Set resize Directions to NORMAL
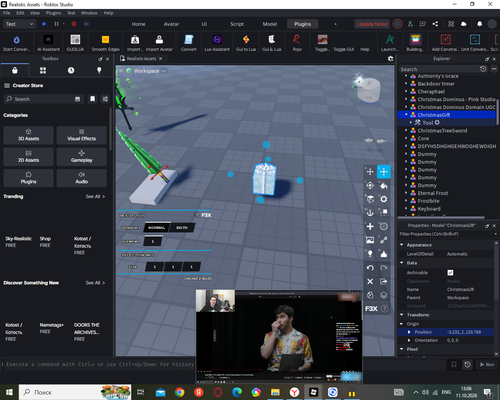The width and height of the screenshot is (500, 400). 157,228
